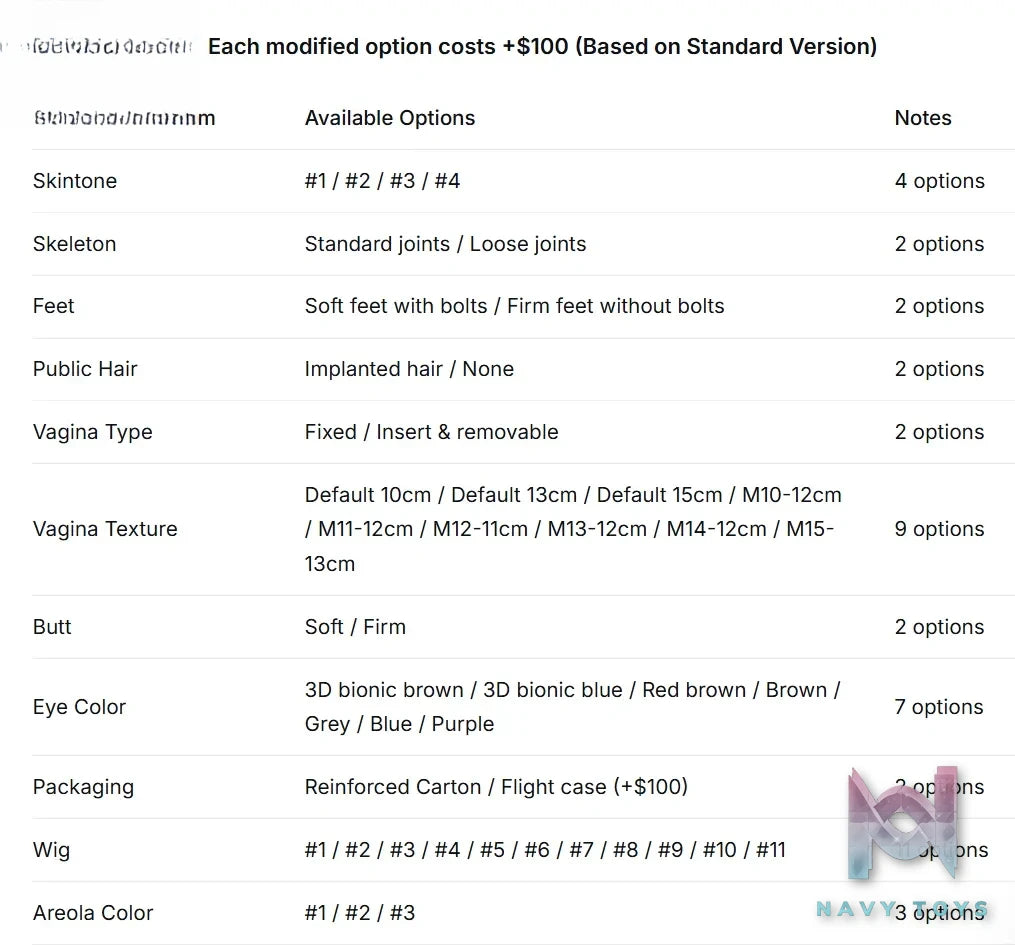The width and height of the screenshot is (1015, 945).
Task: Click the Eye Color row label
Action: pos(79,707)
